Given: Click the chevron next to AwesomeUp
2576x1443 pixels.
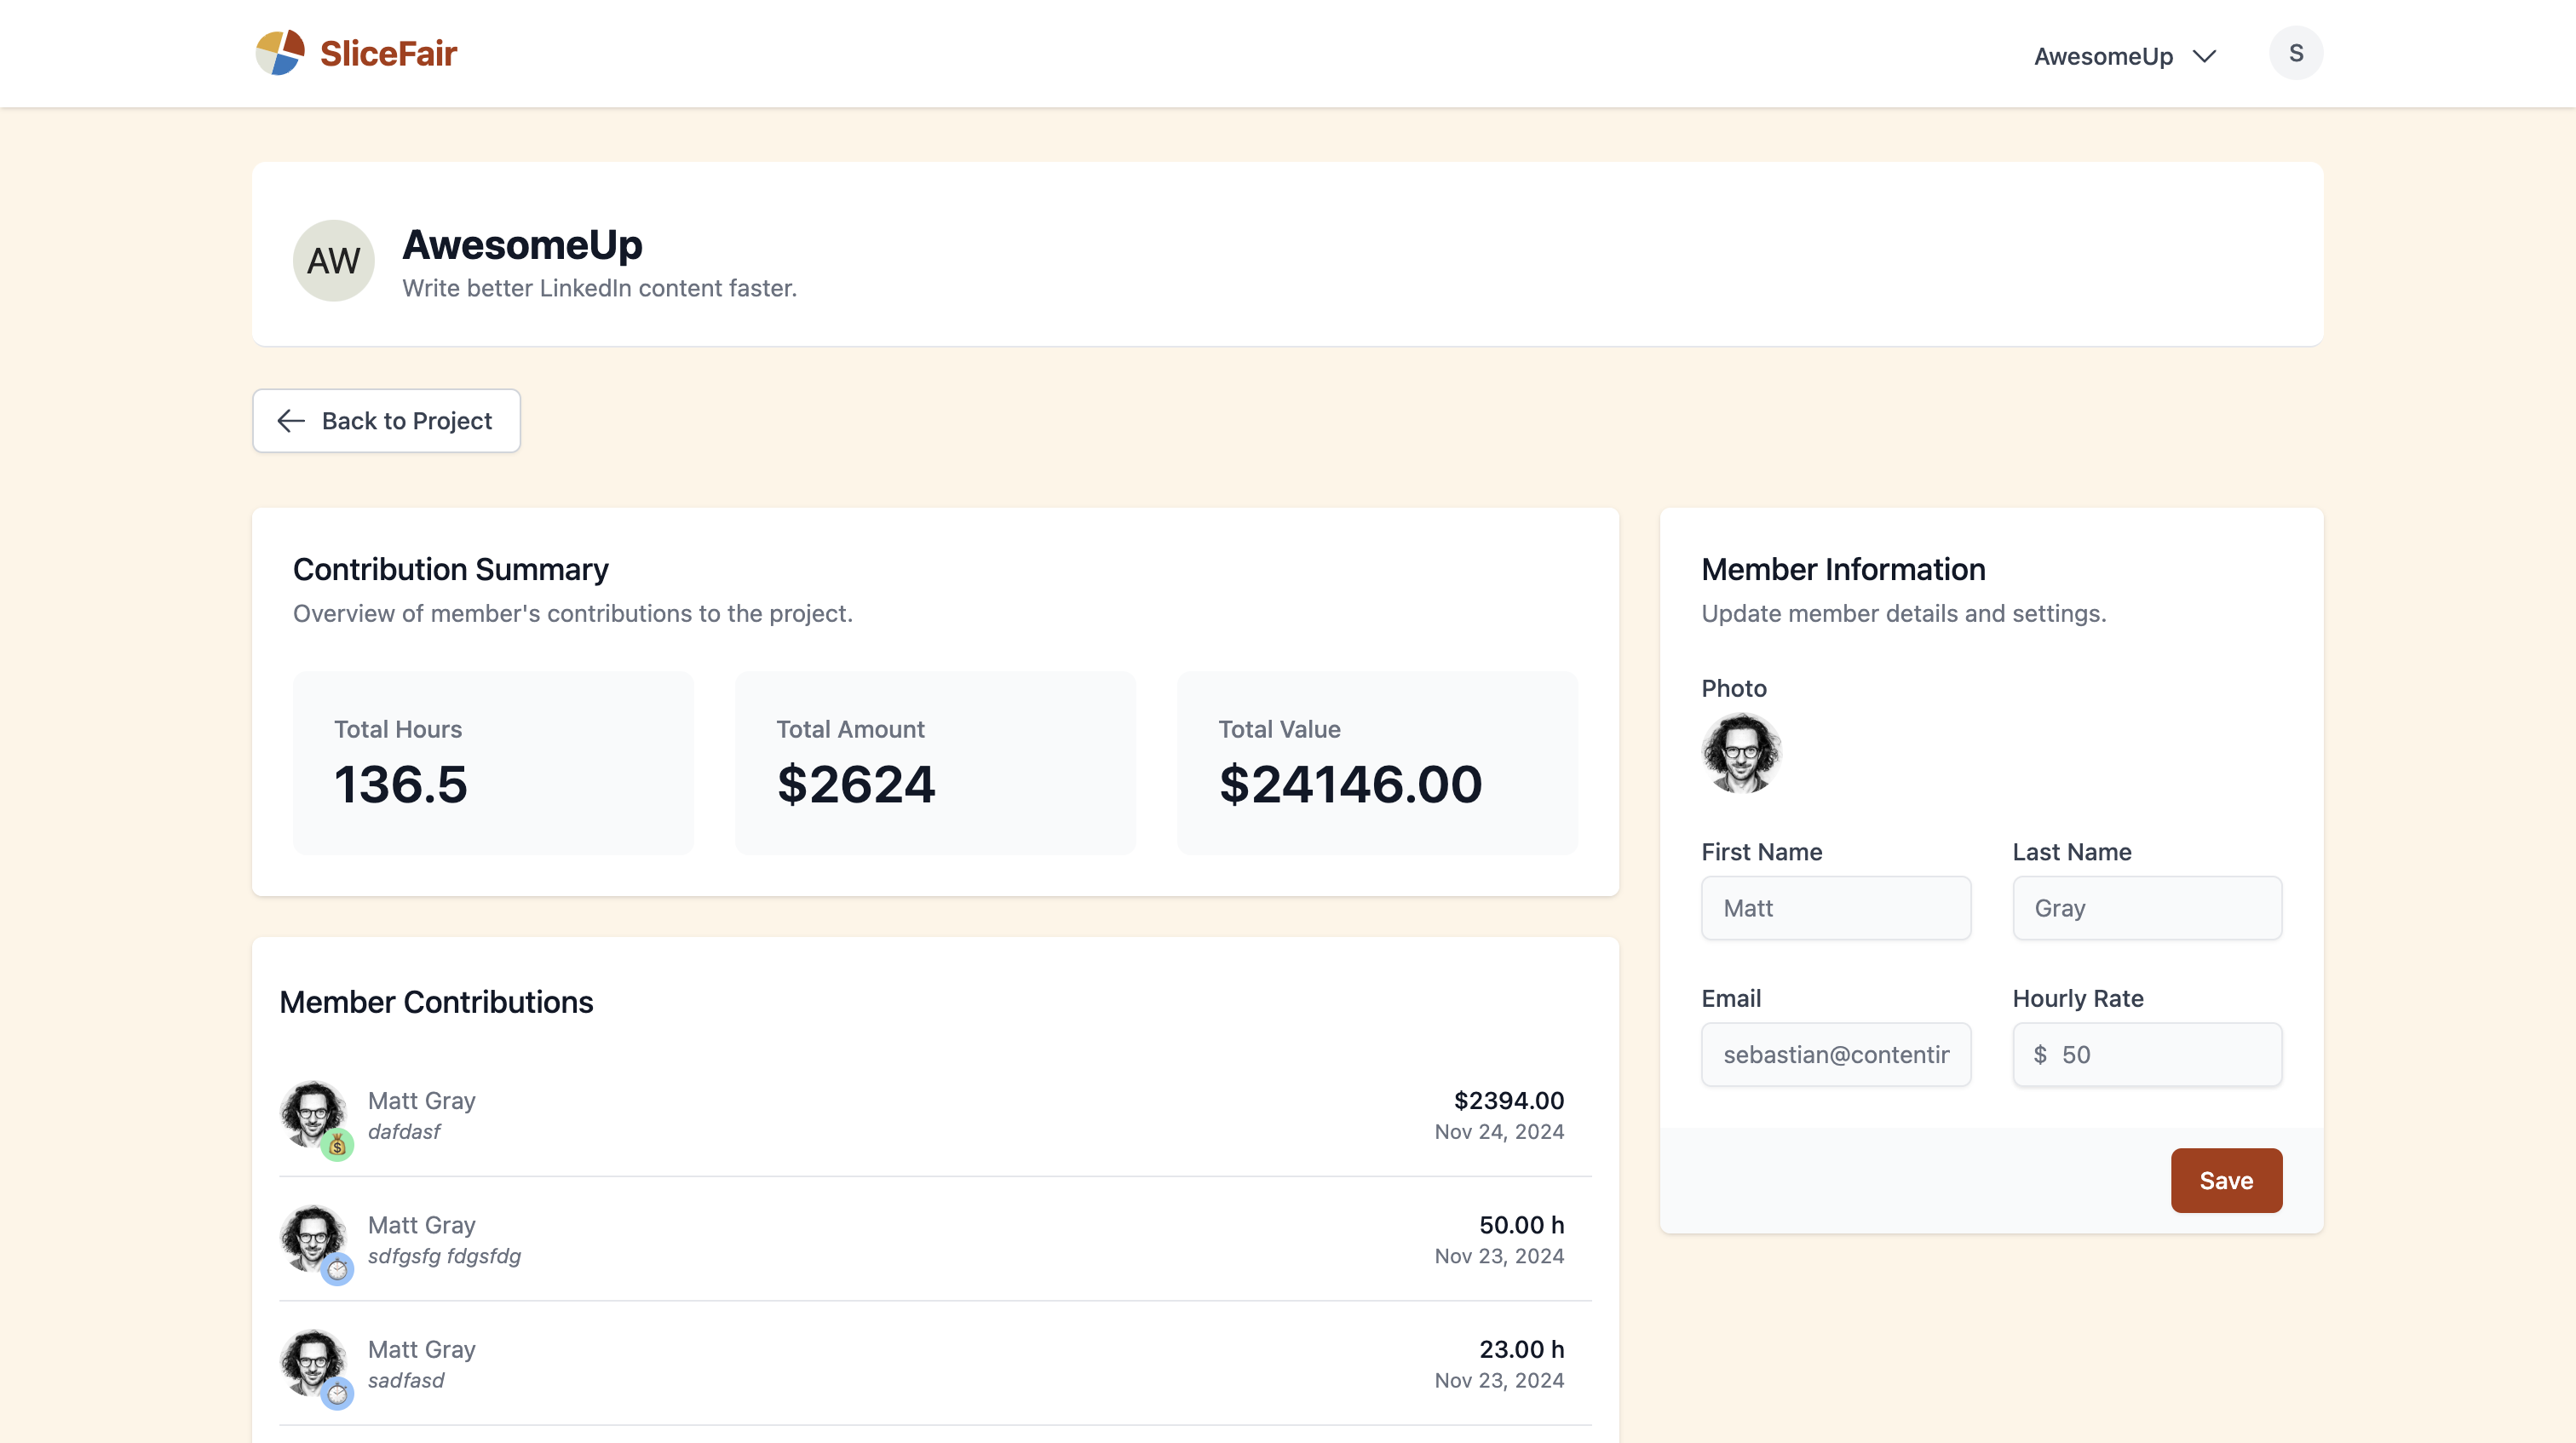Looking at the screenshot, I should (x=2204, y=56).
